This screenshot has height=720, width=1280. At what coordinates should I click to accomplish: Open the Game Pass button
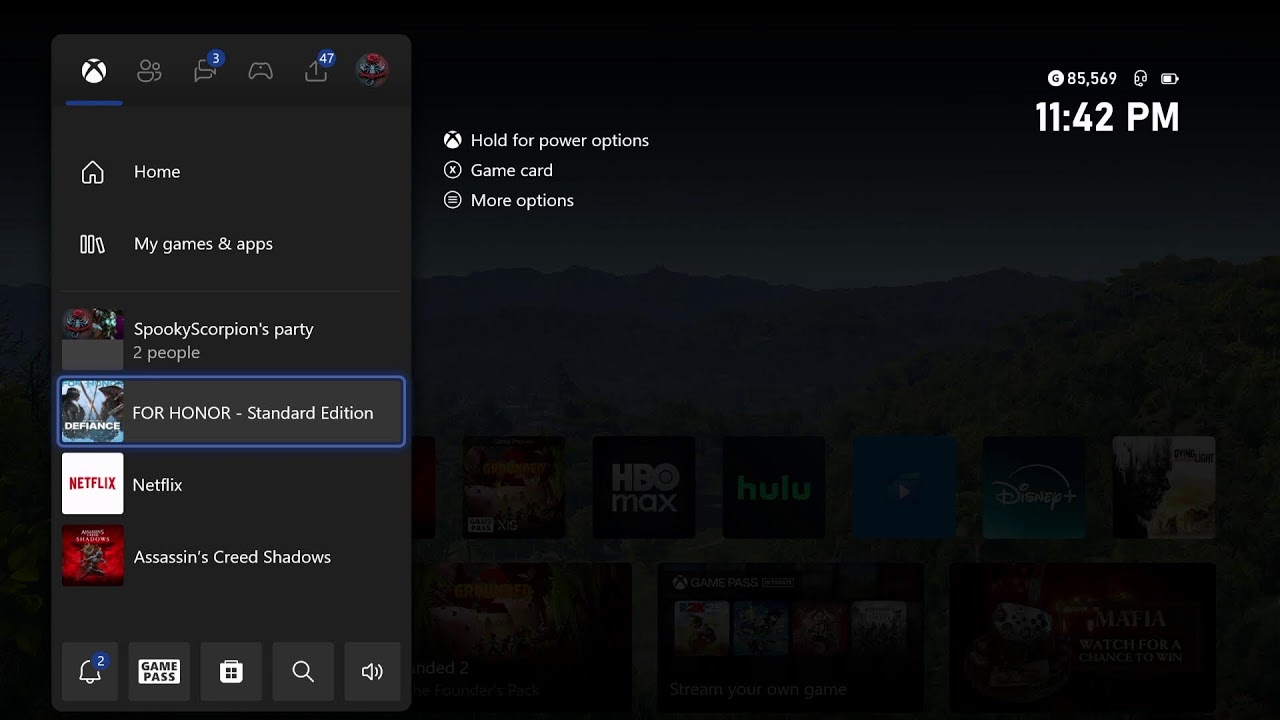(x=160, y=671)
